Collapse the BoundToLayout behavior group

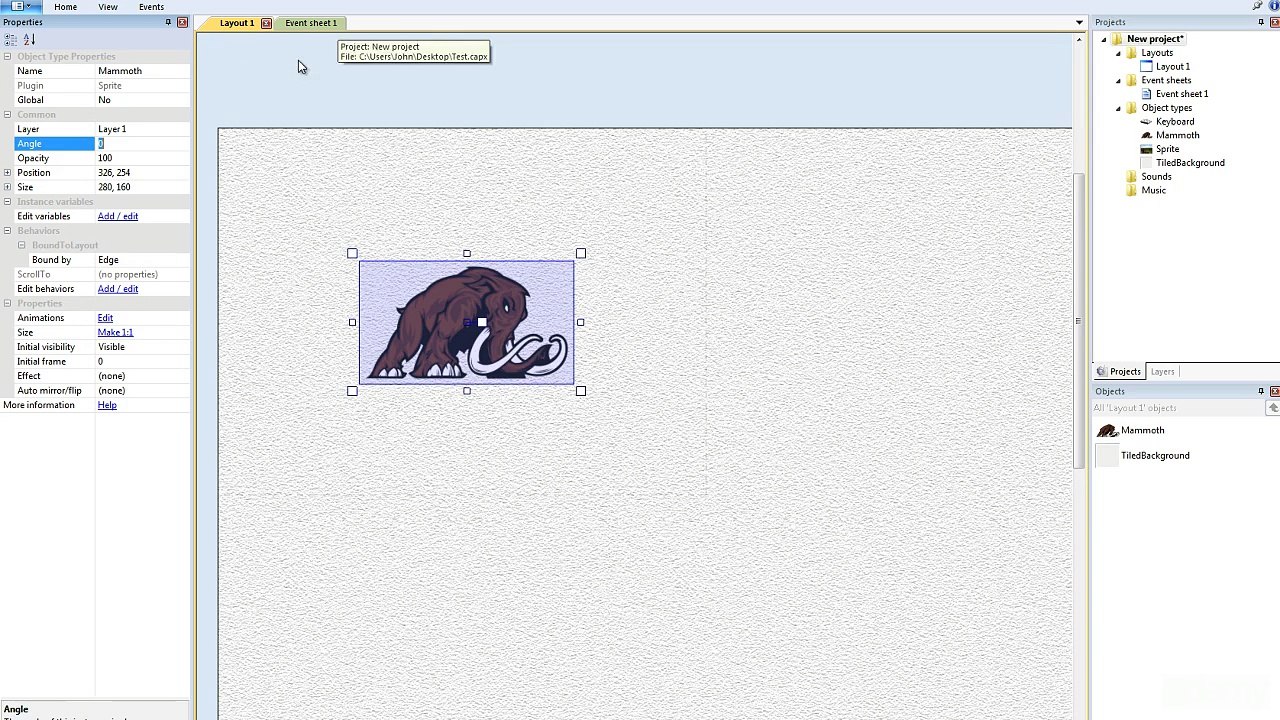point(21,245)
